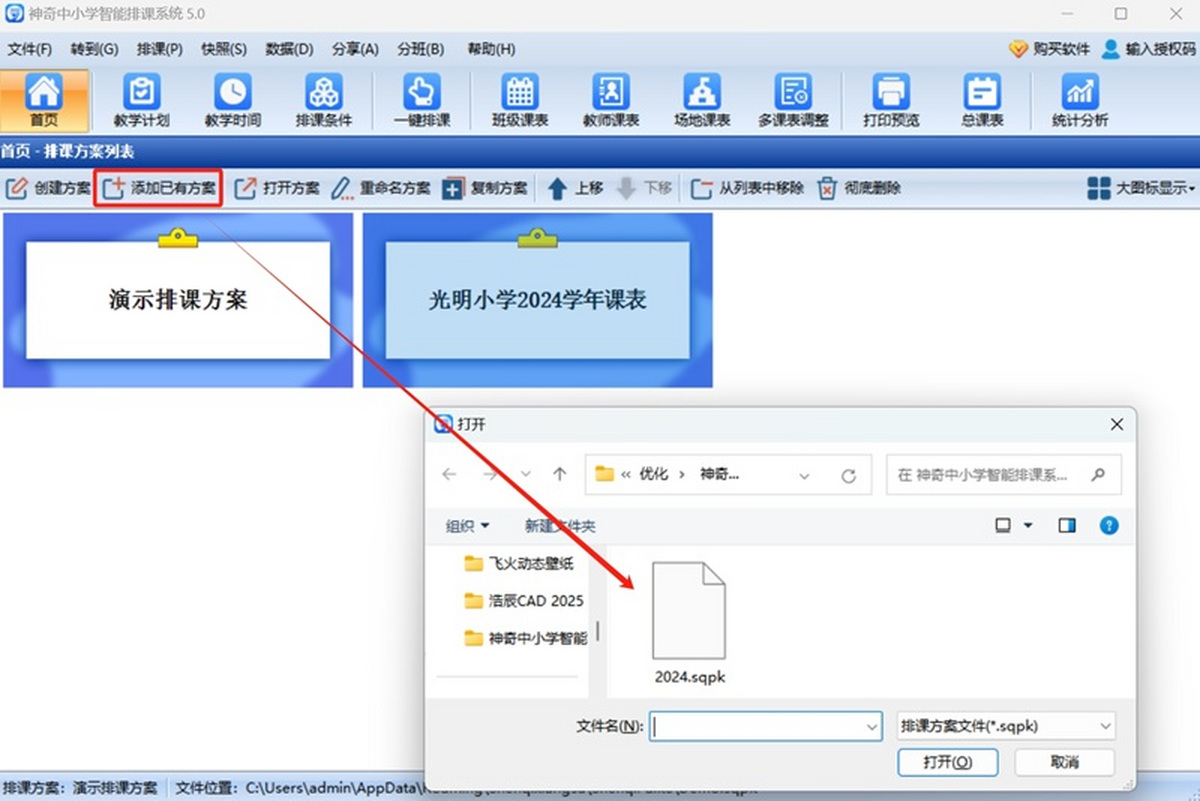Open the dialog help icon
Image resolution: width=1200 pixels, height=801 pixels.
(x=1108, y=525)
